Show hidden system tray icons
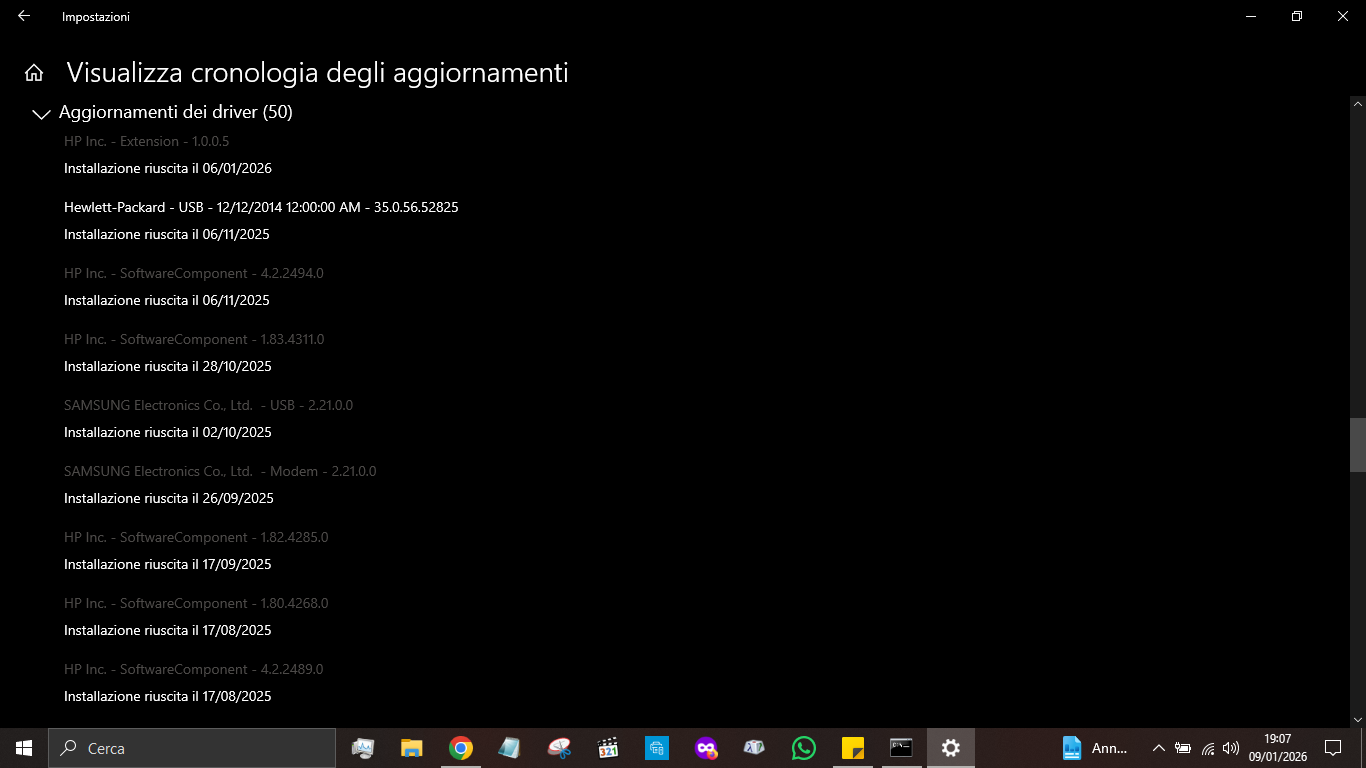The image size is (1366, 768). pos(1159,748)
